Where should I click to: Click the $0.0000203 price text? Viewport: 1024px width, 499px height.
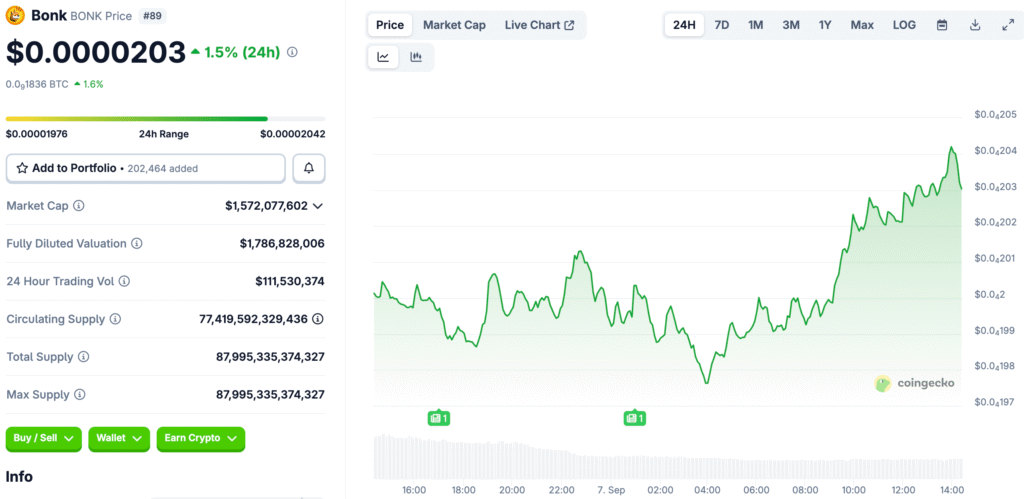tap(96, 52)
